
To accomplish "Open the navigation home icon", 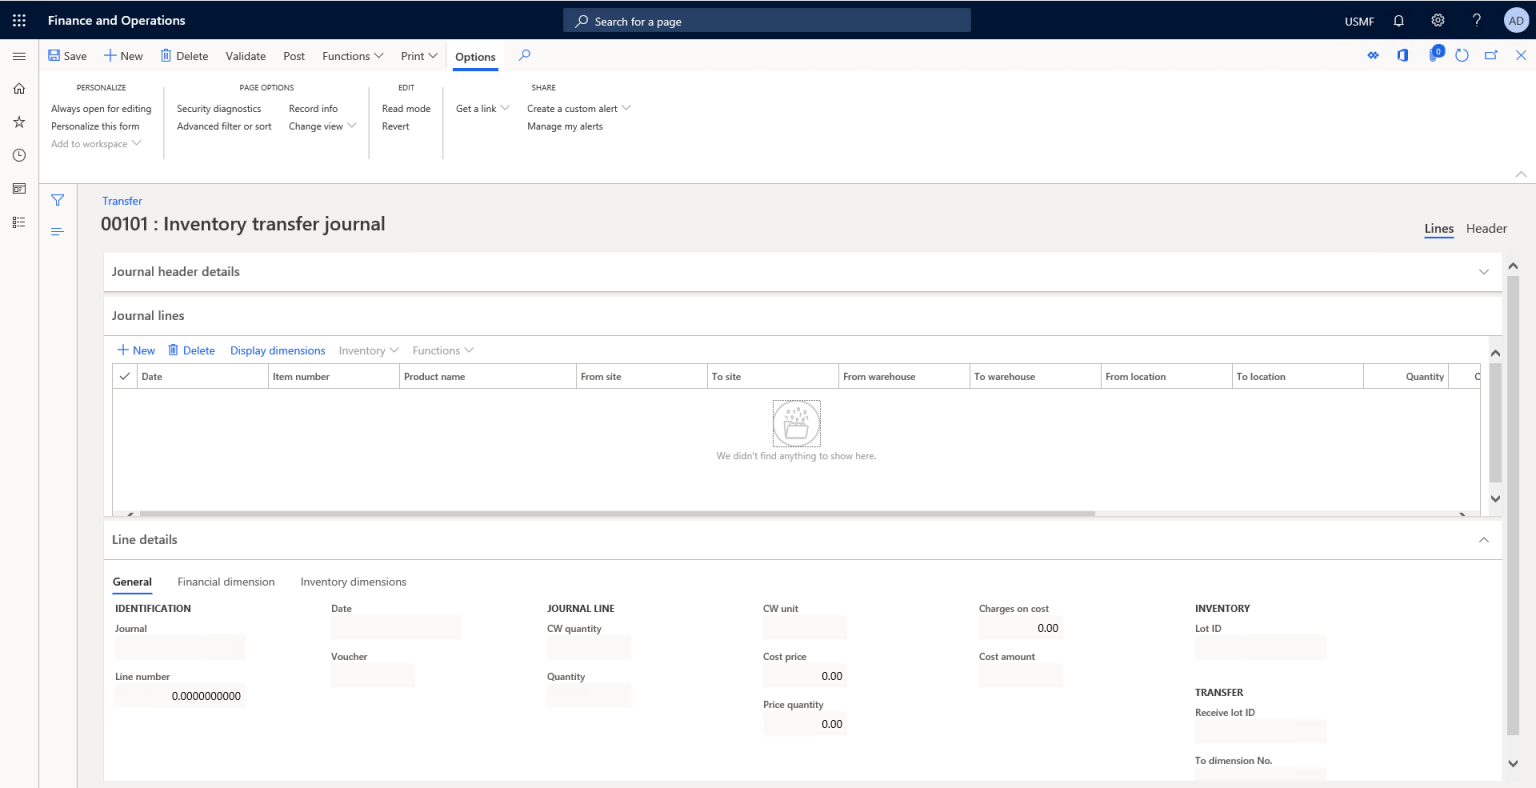I will pyautogui.click(x=17, y=88).
